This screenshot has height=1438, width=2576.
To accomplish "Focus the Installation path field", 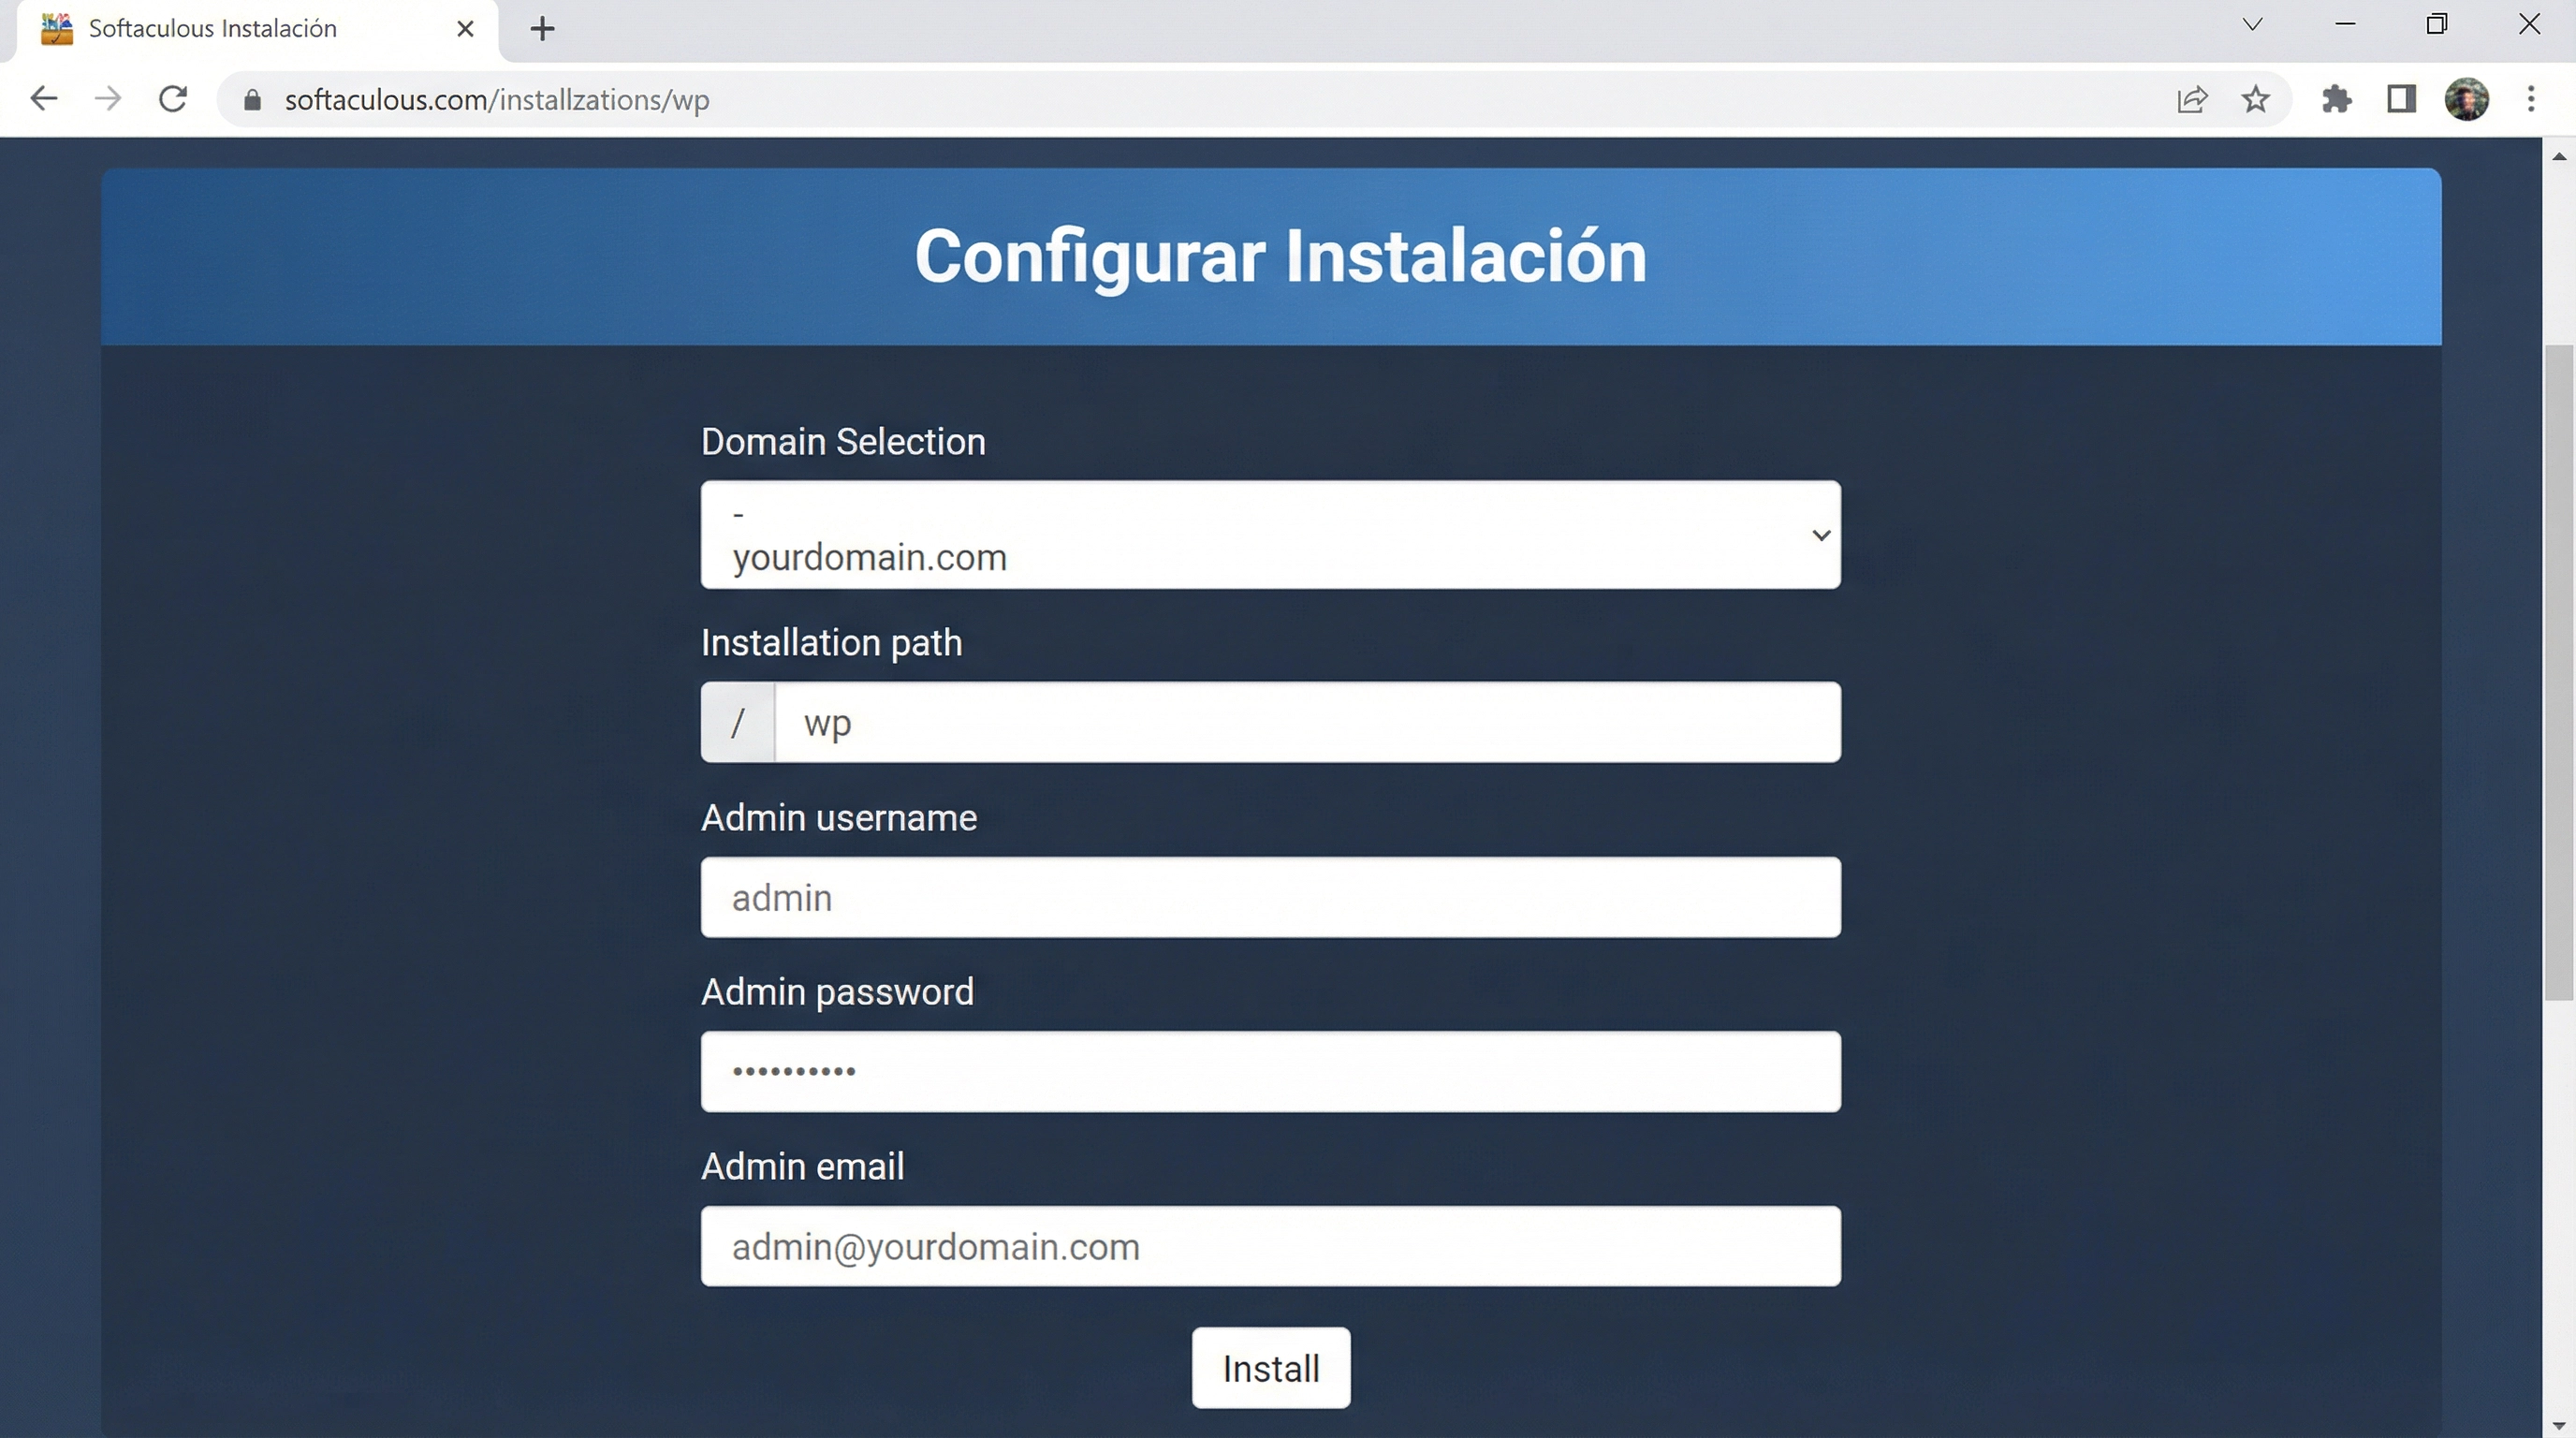I will (x=1307, y=722).
